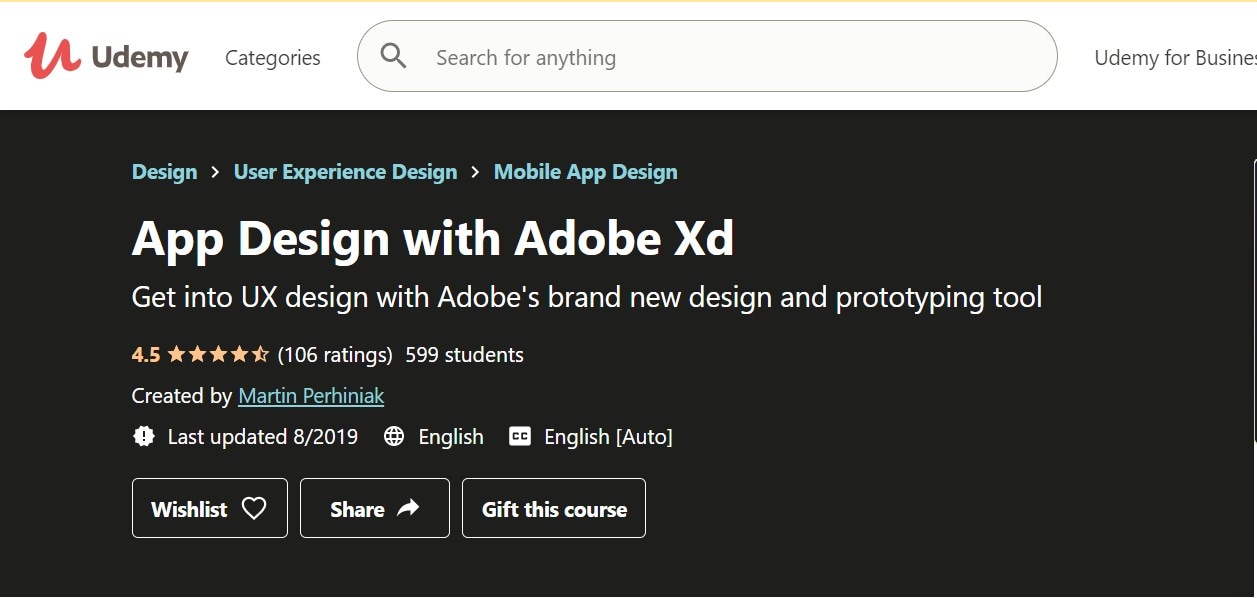Open instructor Martin Perhiniak's profile

click(311, 396)
